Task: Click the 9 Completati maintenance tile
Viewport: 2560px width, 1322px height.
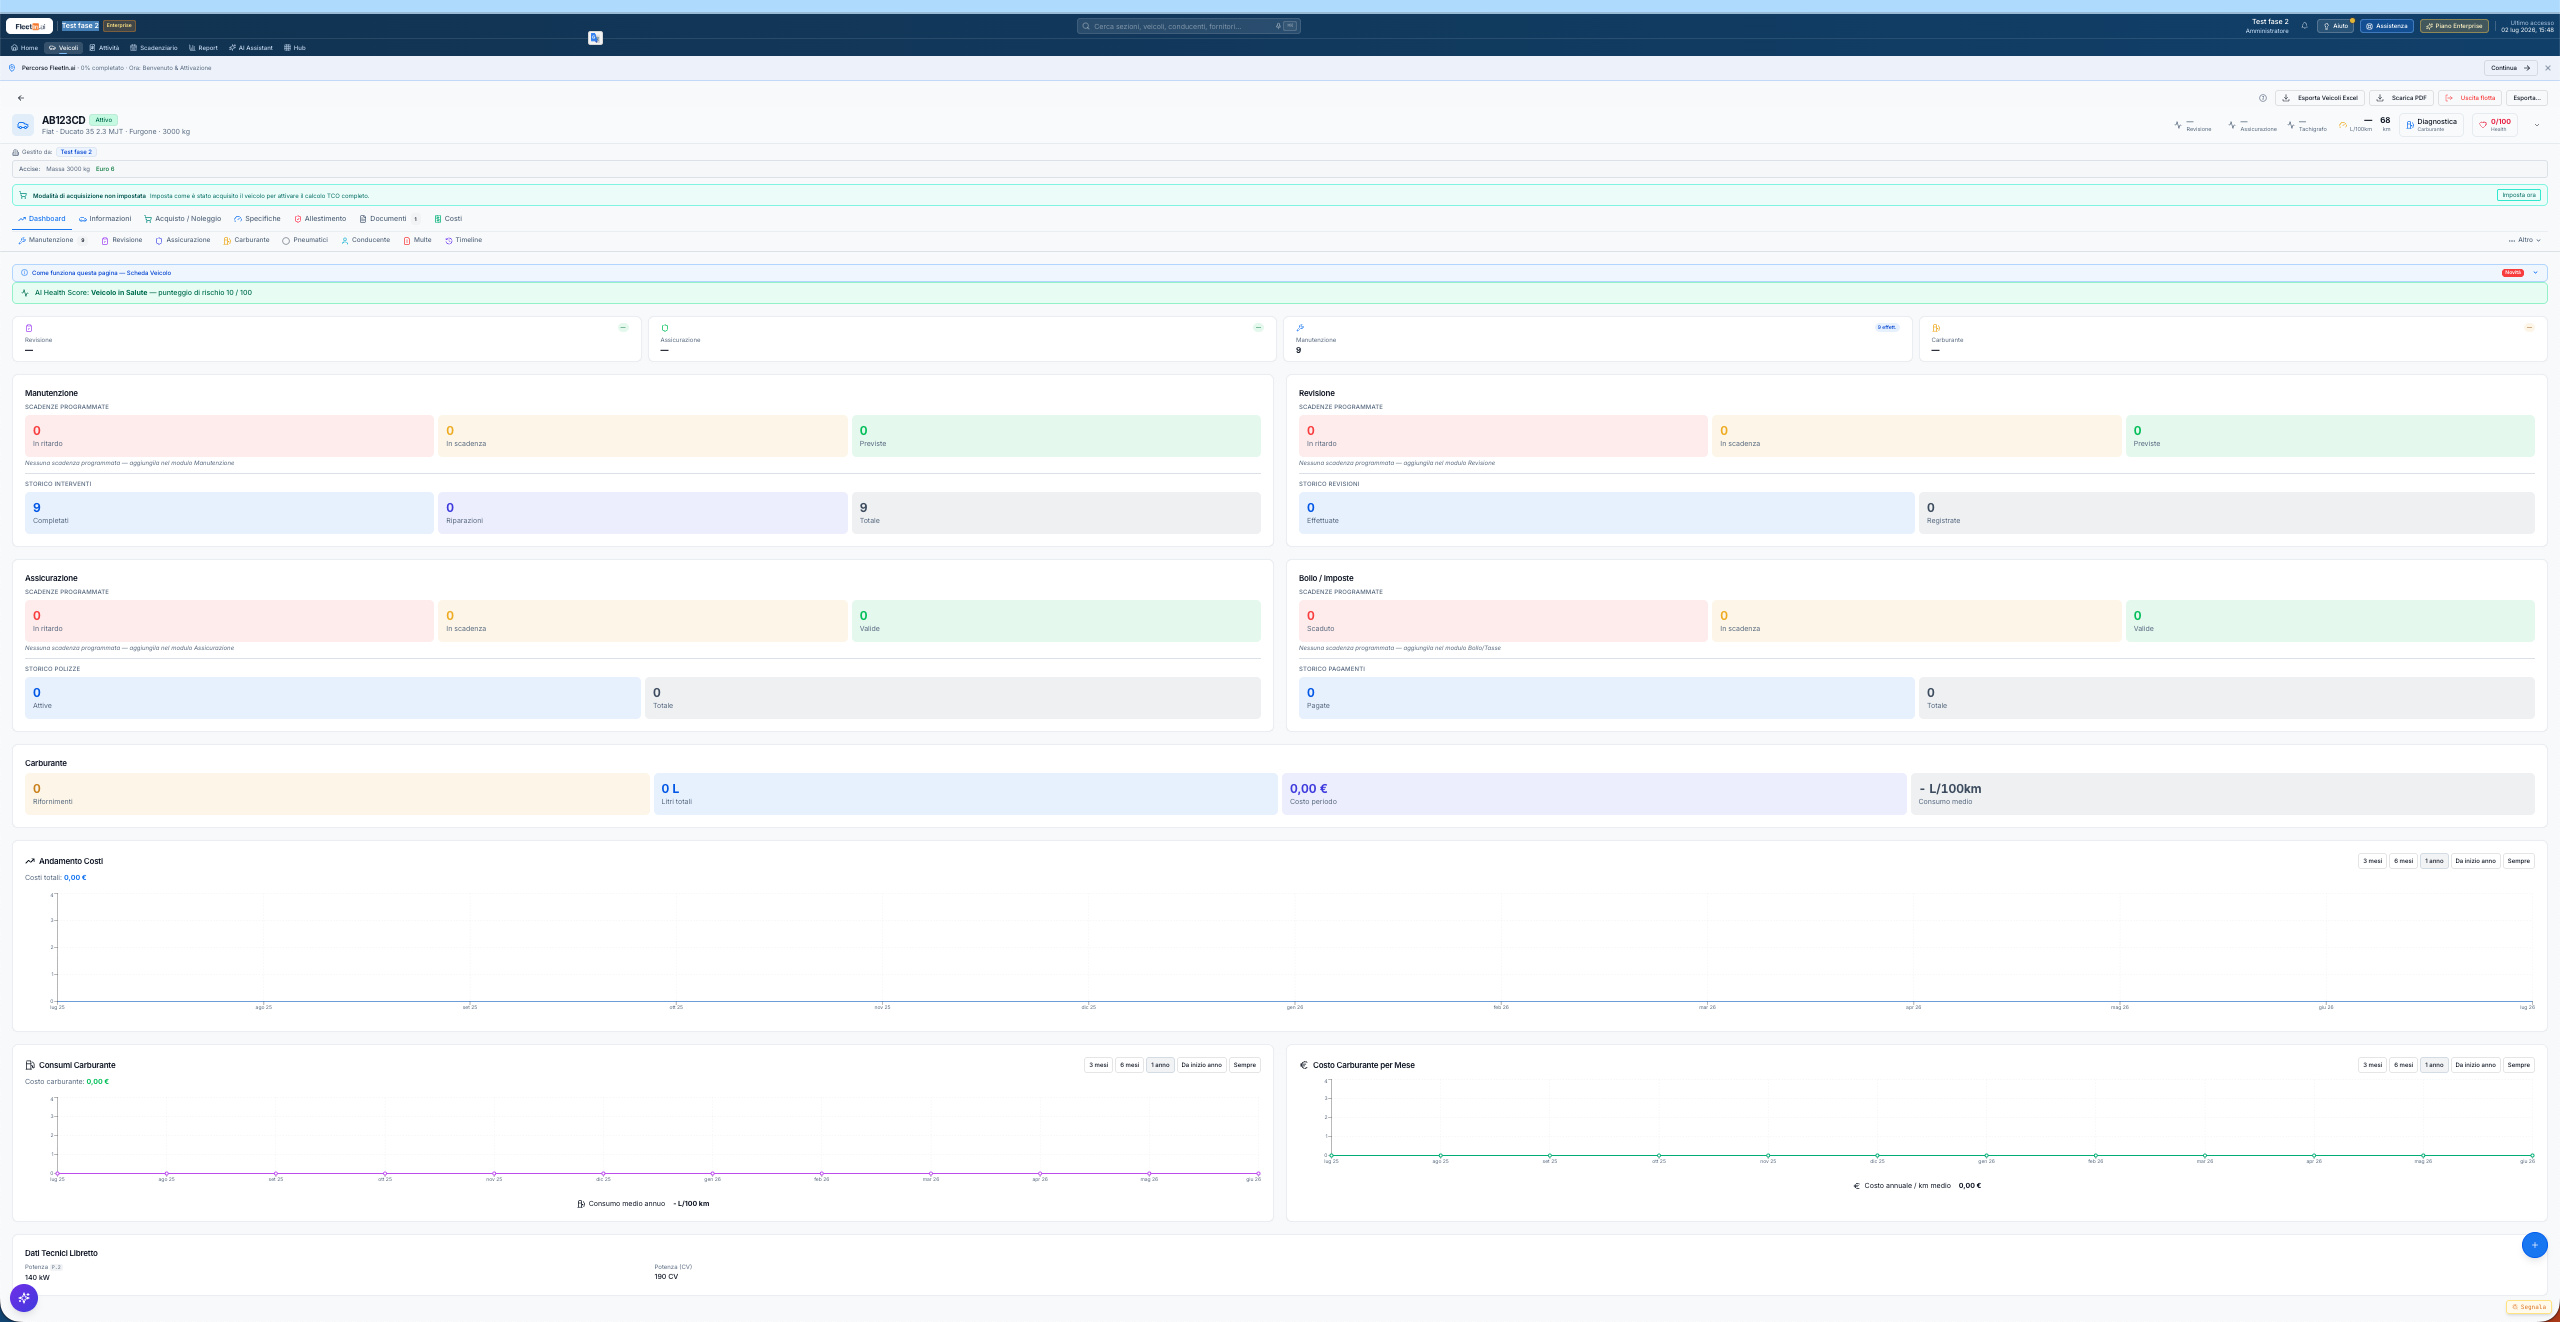Action: tap(229, 513)
